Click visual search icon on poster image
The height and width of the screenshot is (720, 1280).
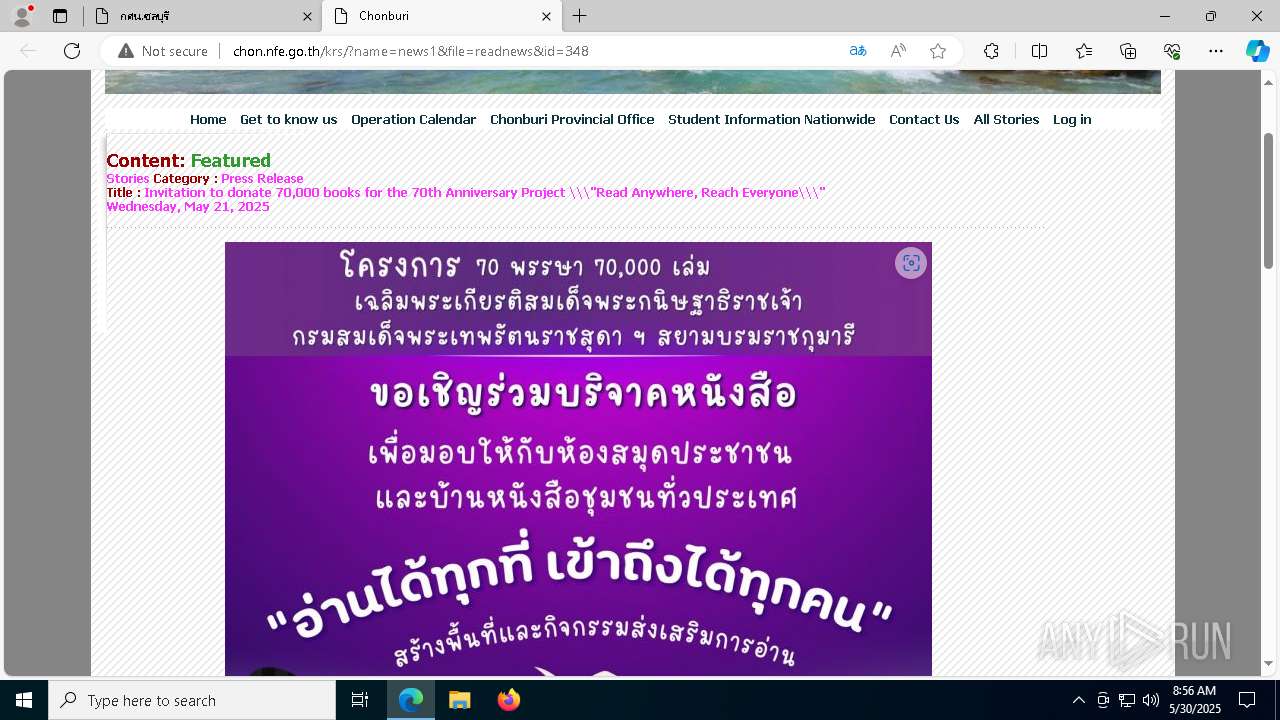click(x=911, y=263)
